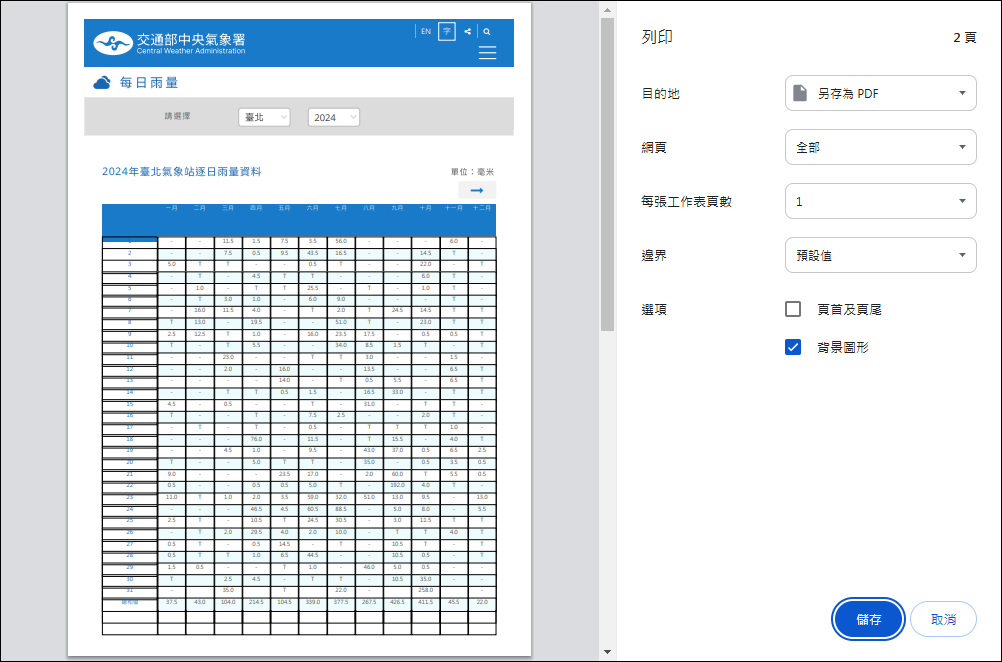This screenshot has width=1002, height=662.
Task: Open the 每張工作表頁數 dropdown
Action: click(x=880, y=200)
